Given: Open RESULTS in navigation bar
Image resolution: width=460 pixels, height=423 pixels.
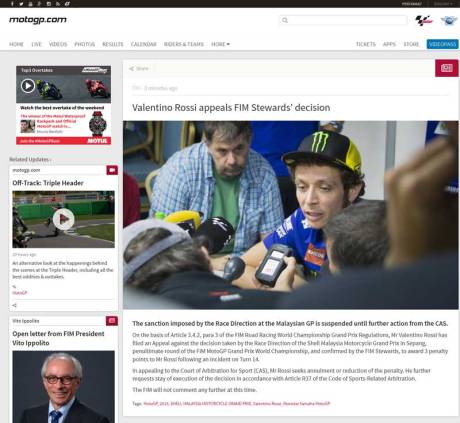Looking at the screenshot, I should tap(113, 44).
